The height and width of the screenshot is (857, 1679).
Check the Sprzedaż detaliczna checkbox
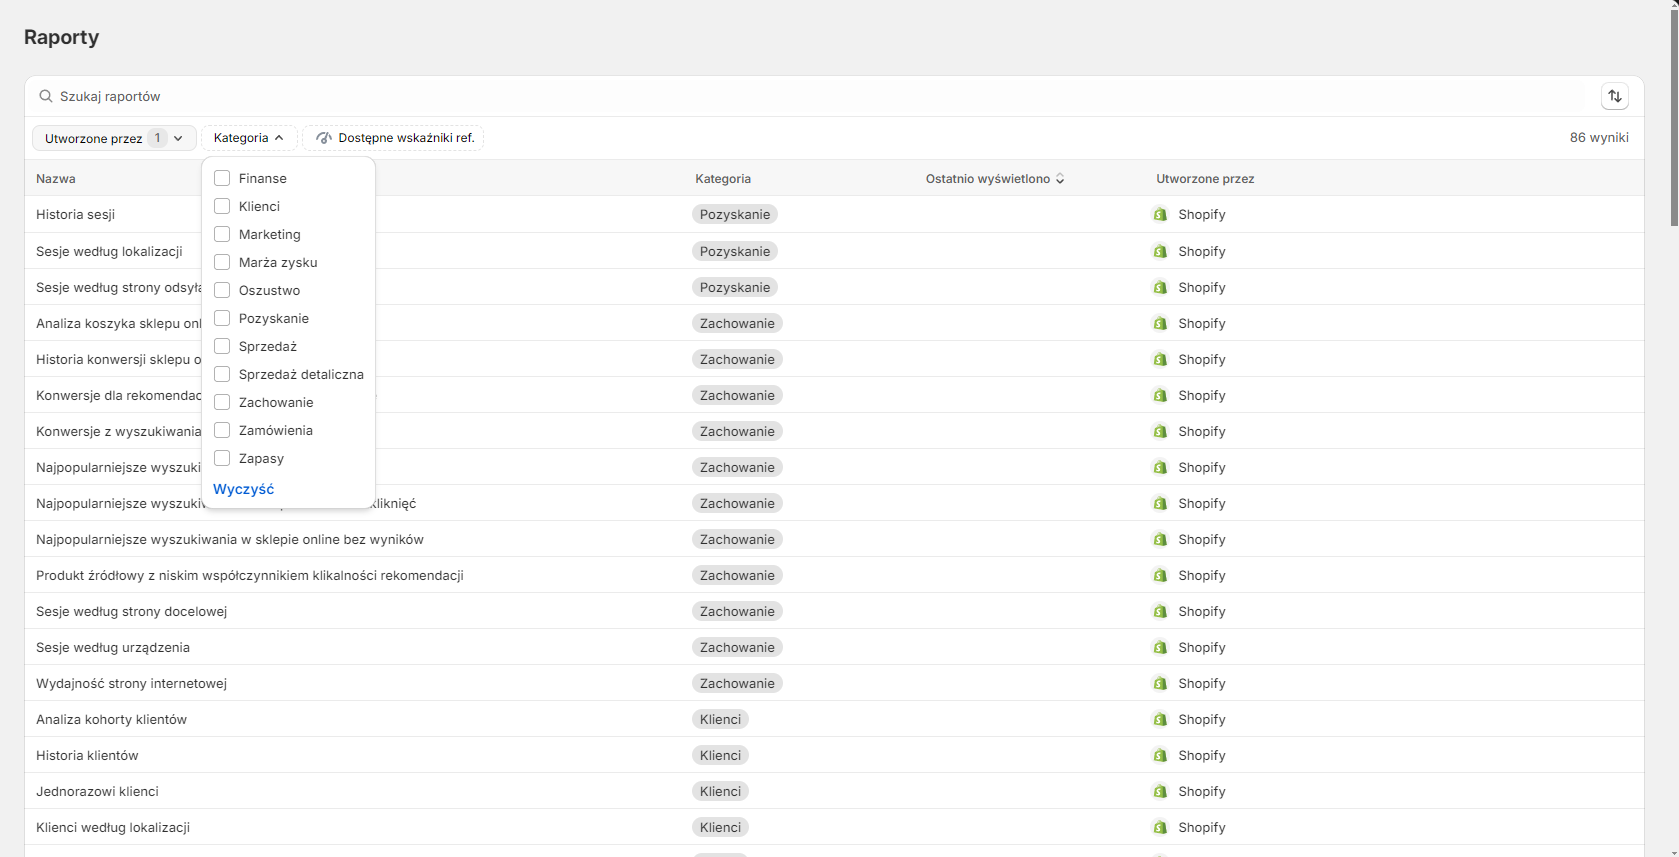222,374
